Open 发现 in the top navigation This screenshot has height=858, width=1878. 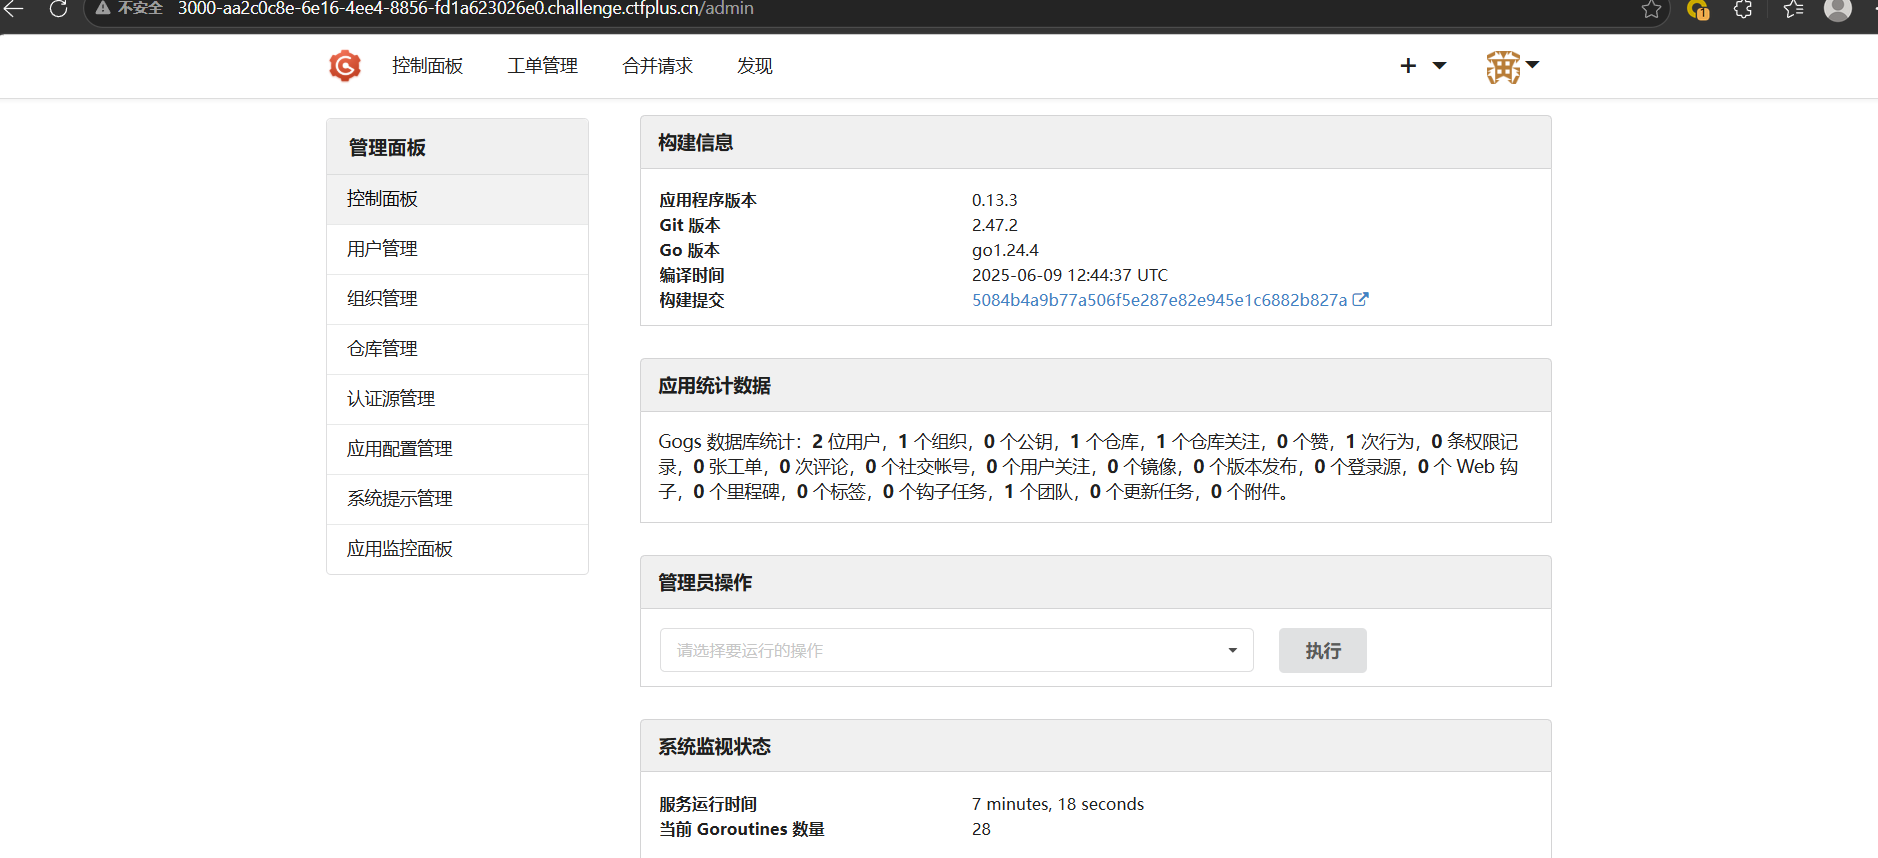[754, 66]
